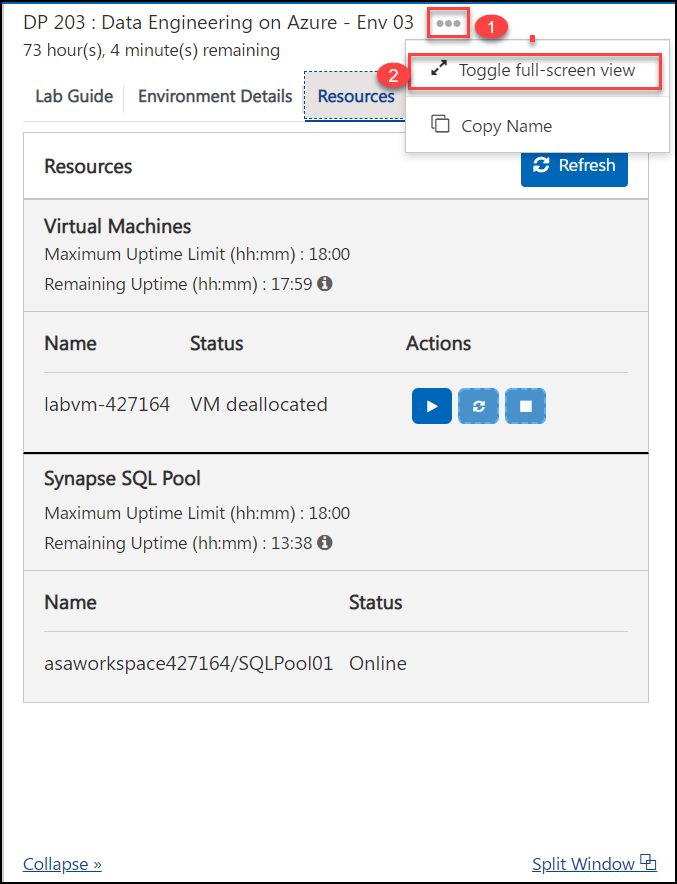Viewport: 677px width, 884px height.
Task: Click Virtual Machines remaining uptime info icon
Action: pos(325,284)
